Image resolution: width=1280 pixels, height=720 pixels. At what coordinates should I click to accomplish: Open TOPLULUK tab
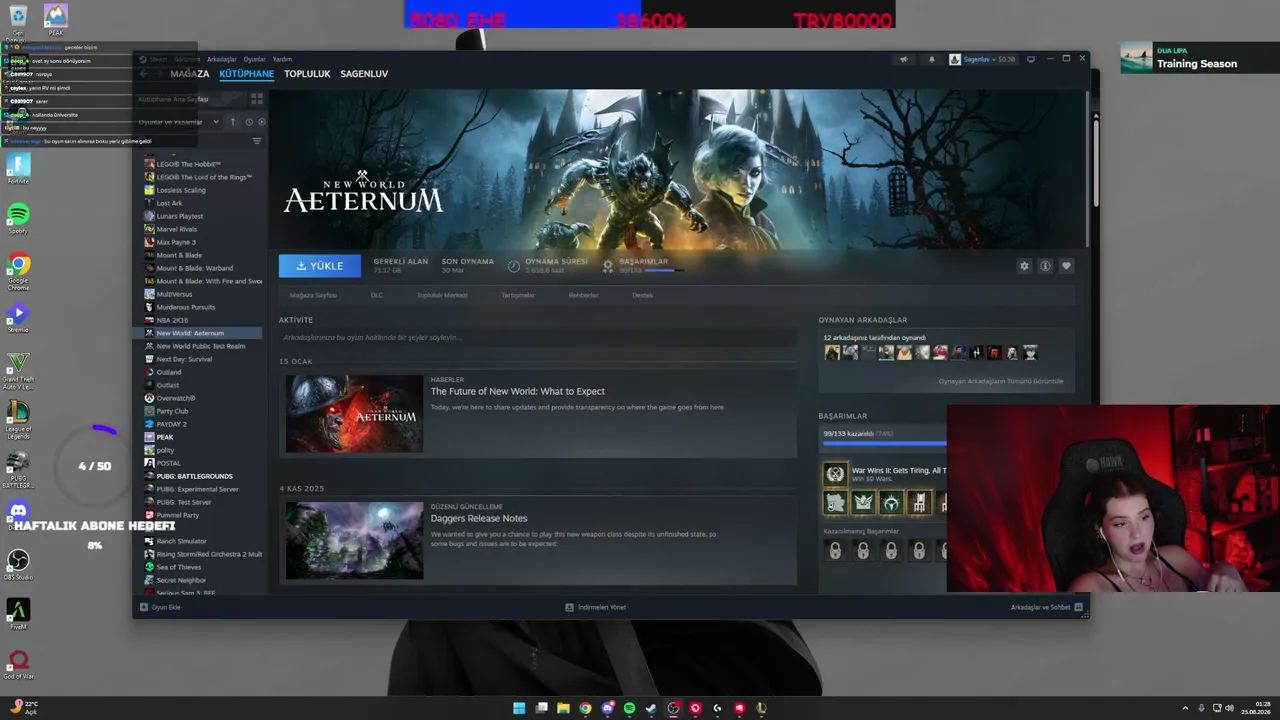point(307,74)
